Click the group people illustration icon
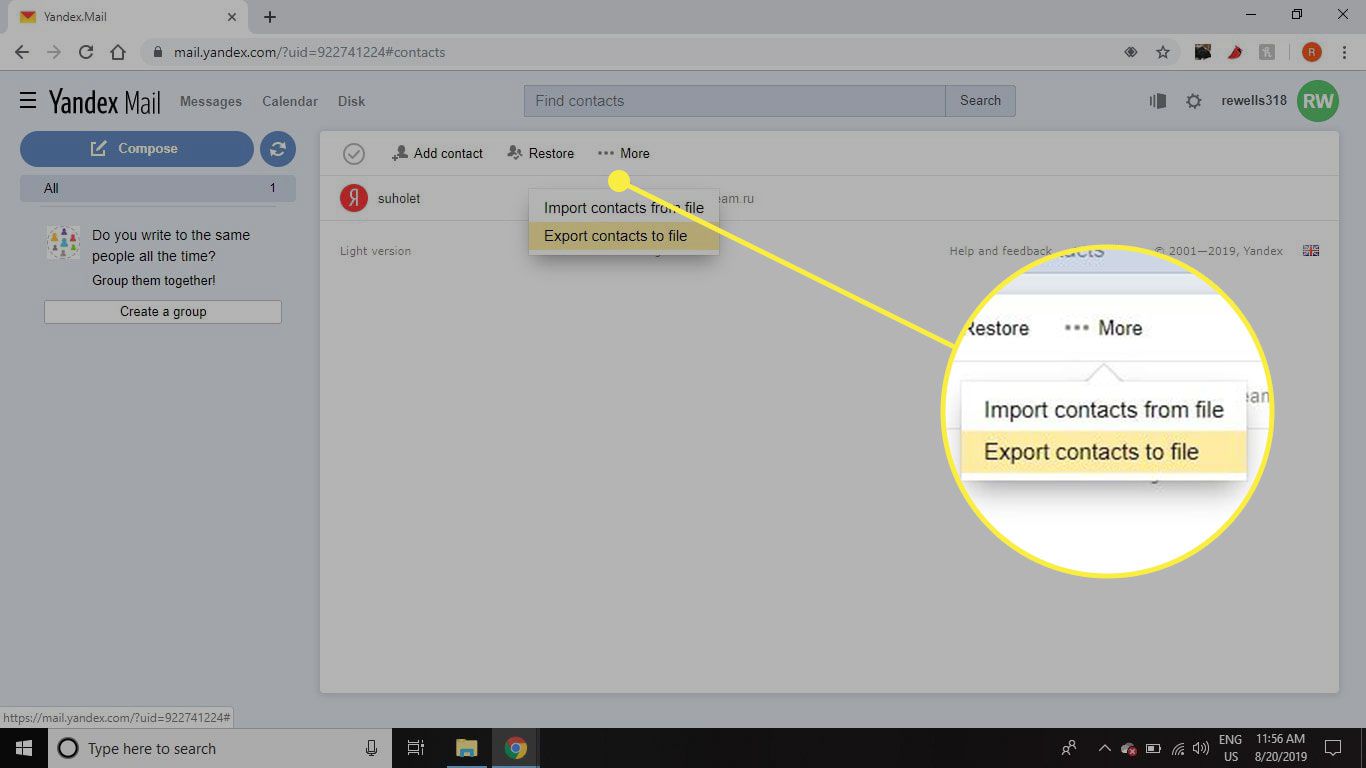The image size is (1366, 768). pyautogui.click(x=63, y=243)
